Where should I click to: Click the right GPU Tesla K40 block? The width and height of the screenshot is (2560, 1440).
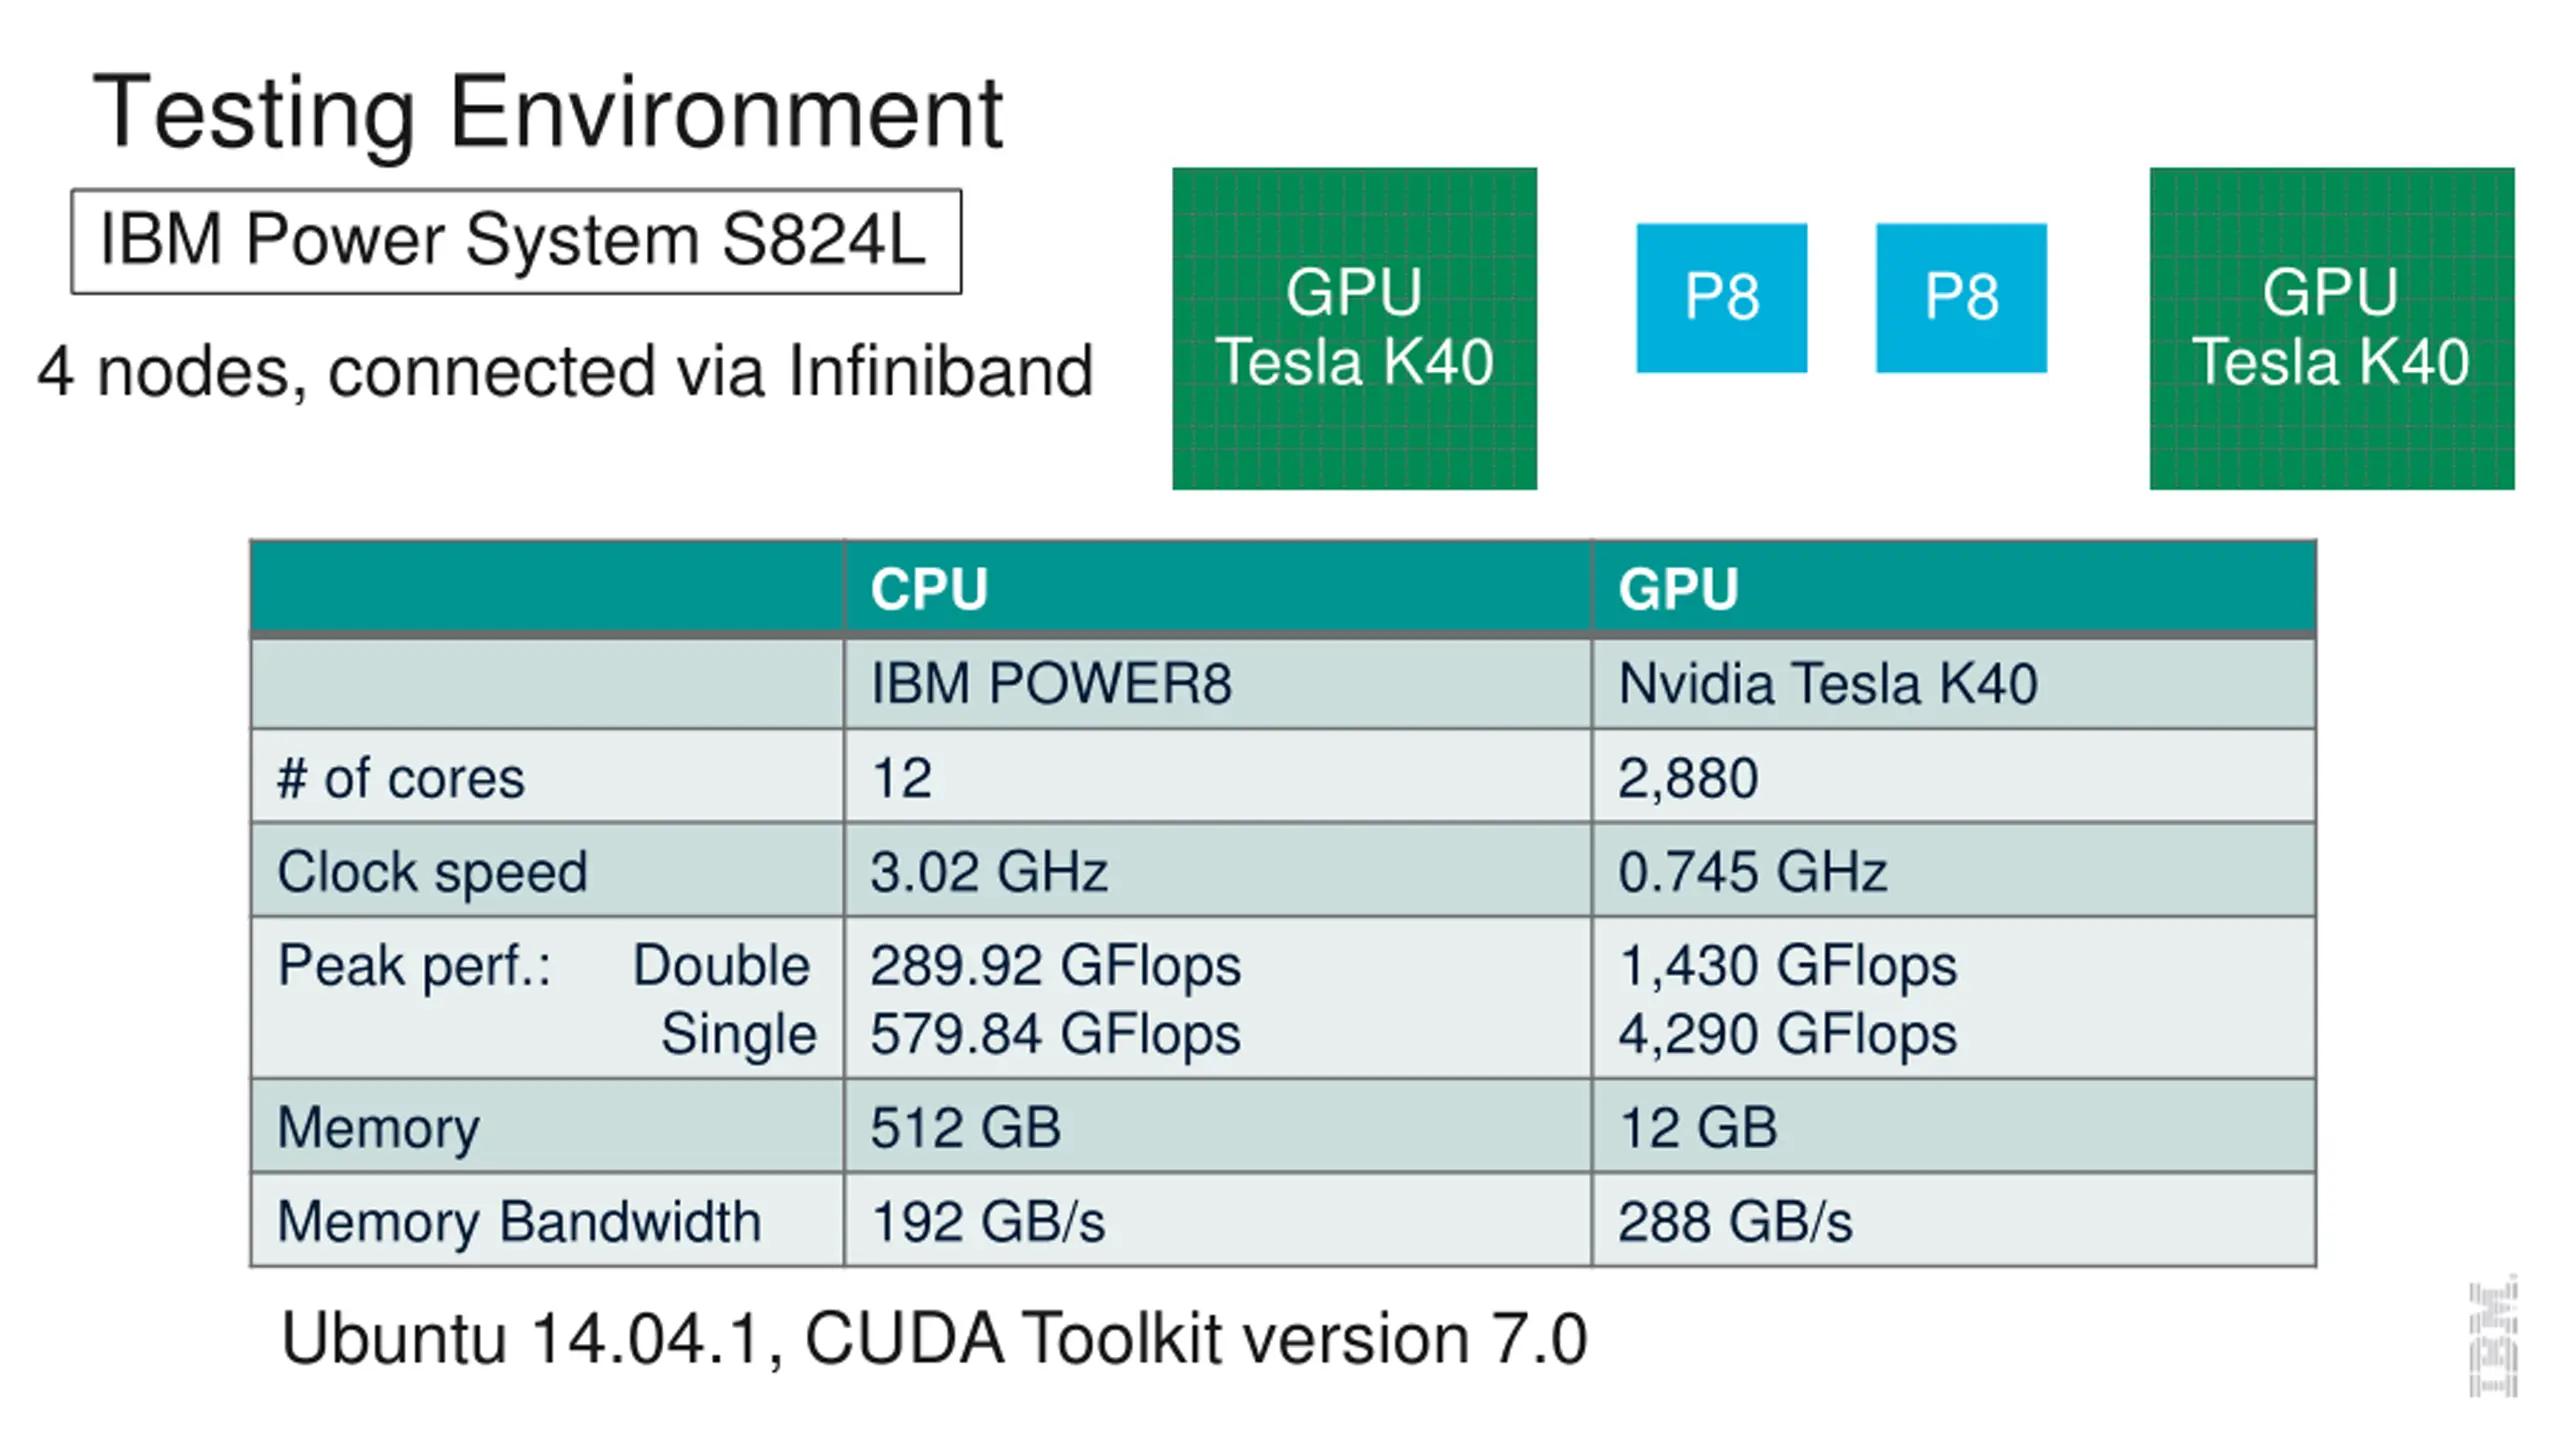(2331, 328)
